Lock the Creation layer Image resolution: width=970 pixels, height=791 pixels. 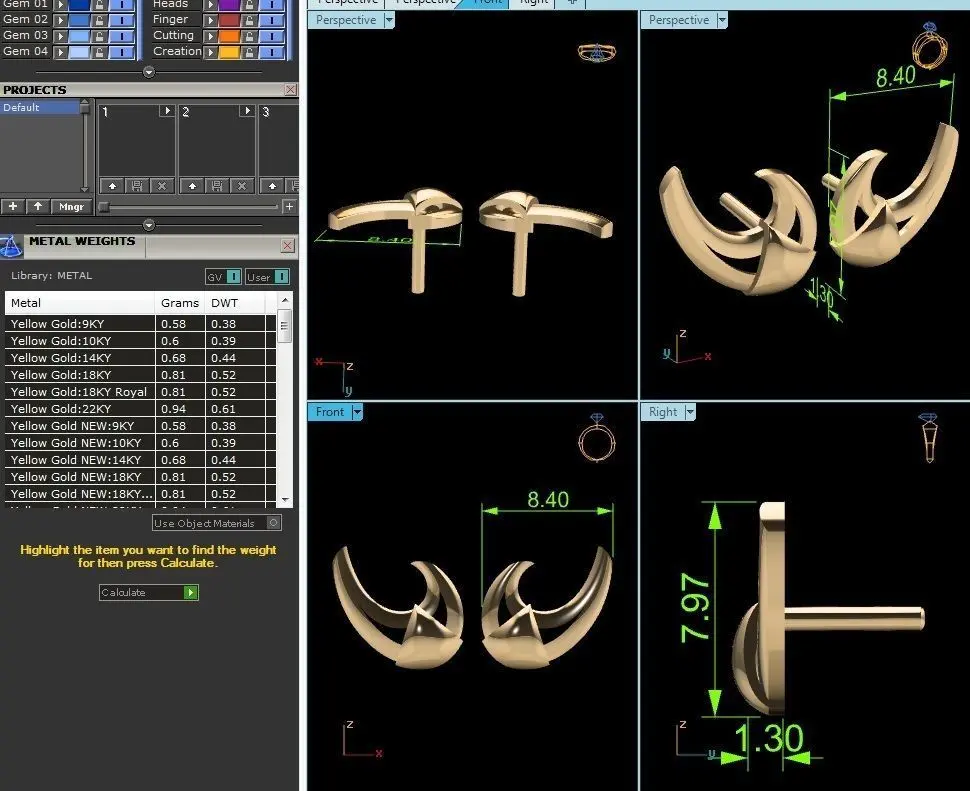click(249, 52)
